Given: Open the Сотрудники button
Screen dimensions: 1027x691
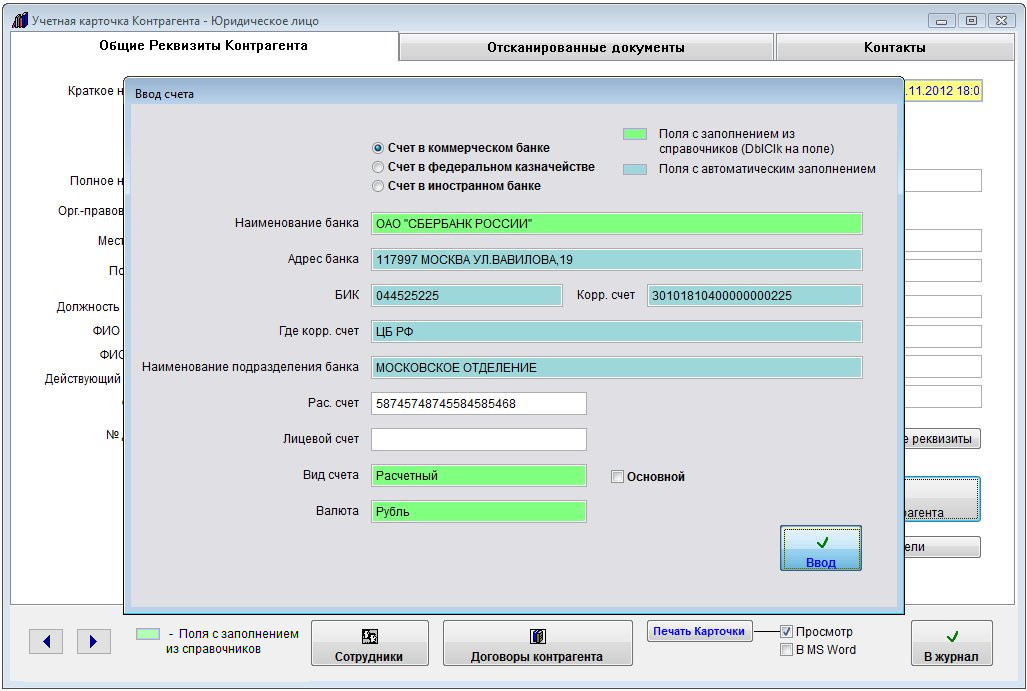Looking at the screenshot, I should pyautogui.click(x=369, y=643).
